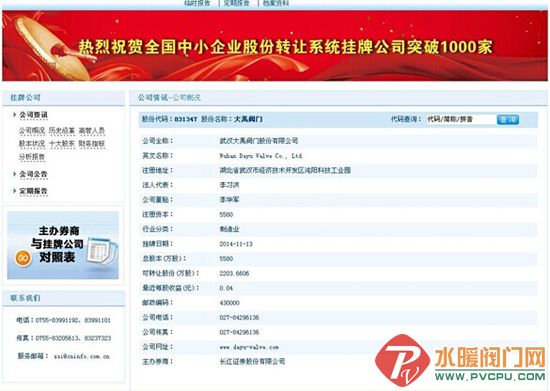Open the 历史档案 link in sidebar
This screenshot has height=391, width=550.
(x=62, y=130)
